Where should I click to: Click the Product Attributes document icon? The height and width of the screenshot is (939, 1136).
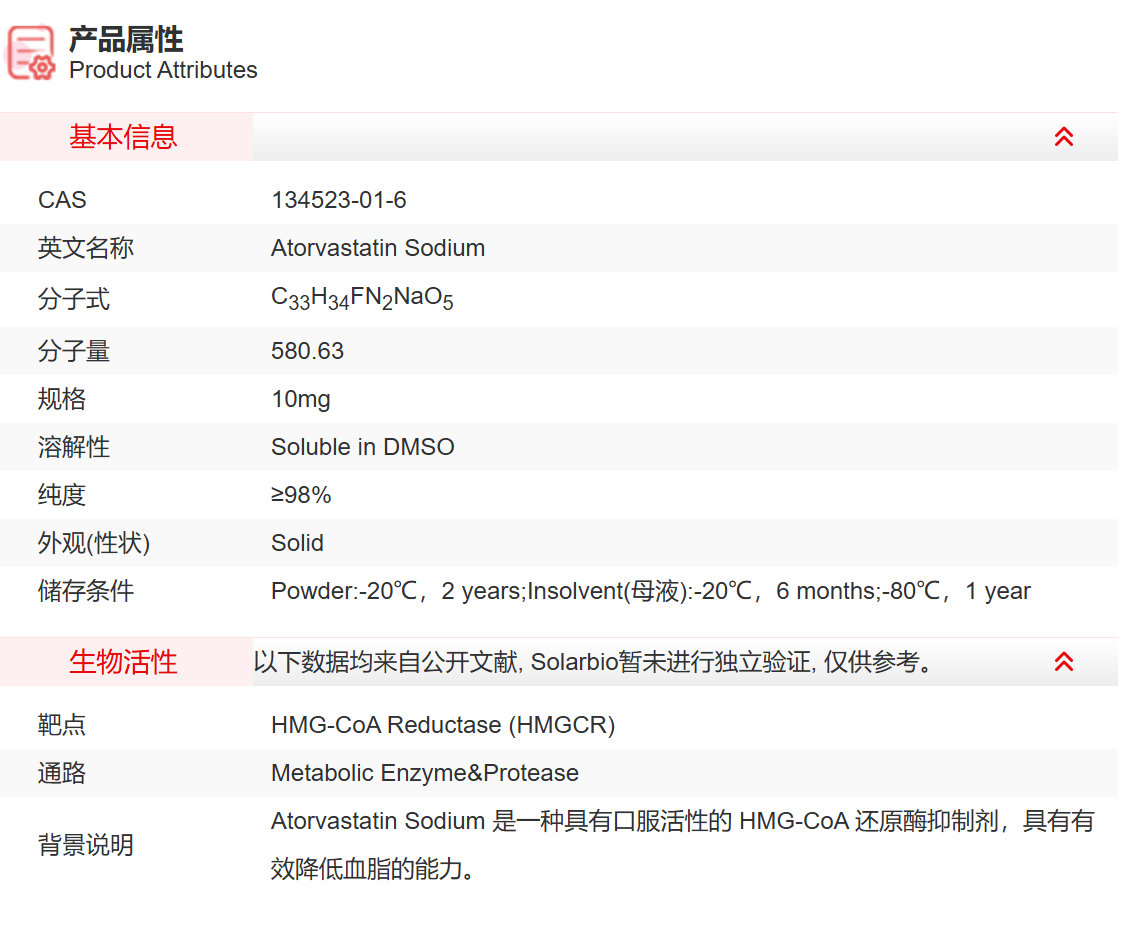click(30, 50)
